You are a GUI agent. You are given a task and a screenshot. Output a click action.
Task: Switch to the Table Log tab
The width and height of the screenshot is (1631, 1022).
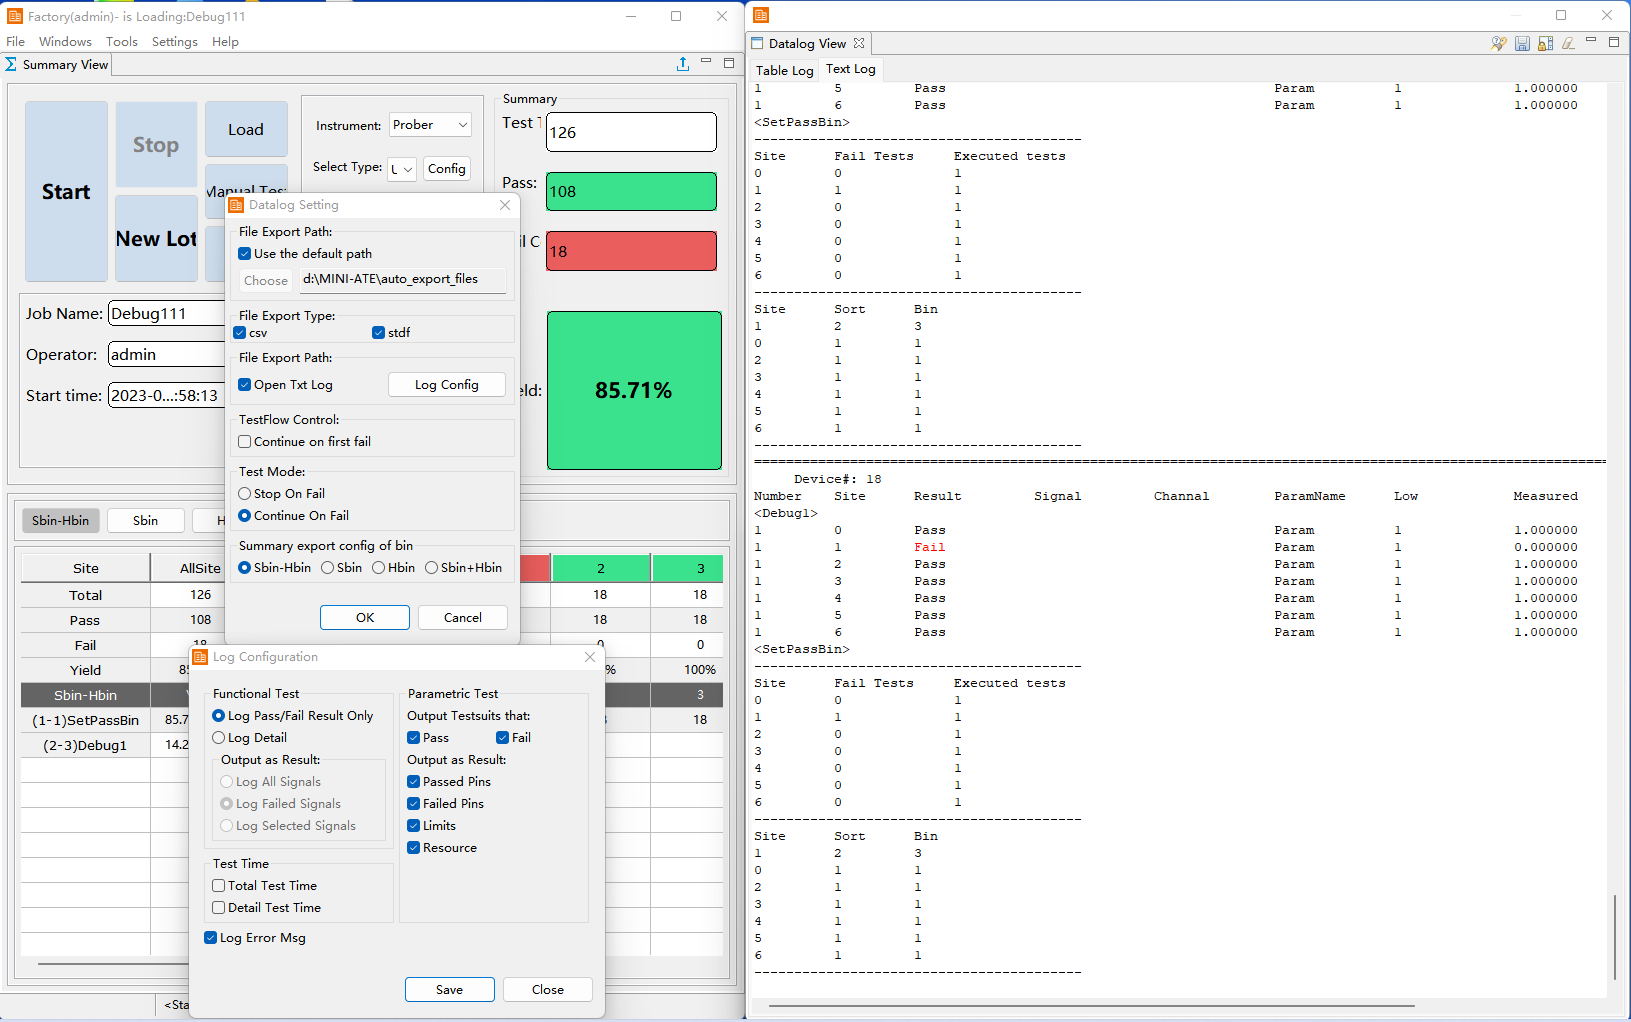[784, 70]
